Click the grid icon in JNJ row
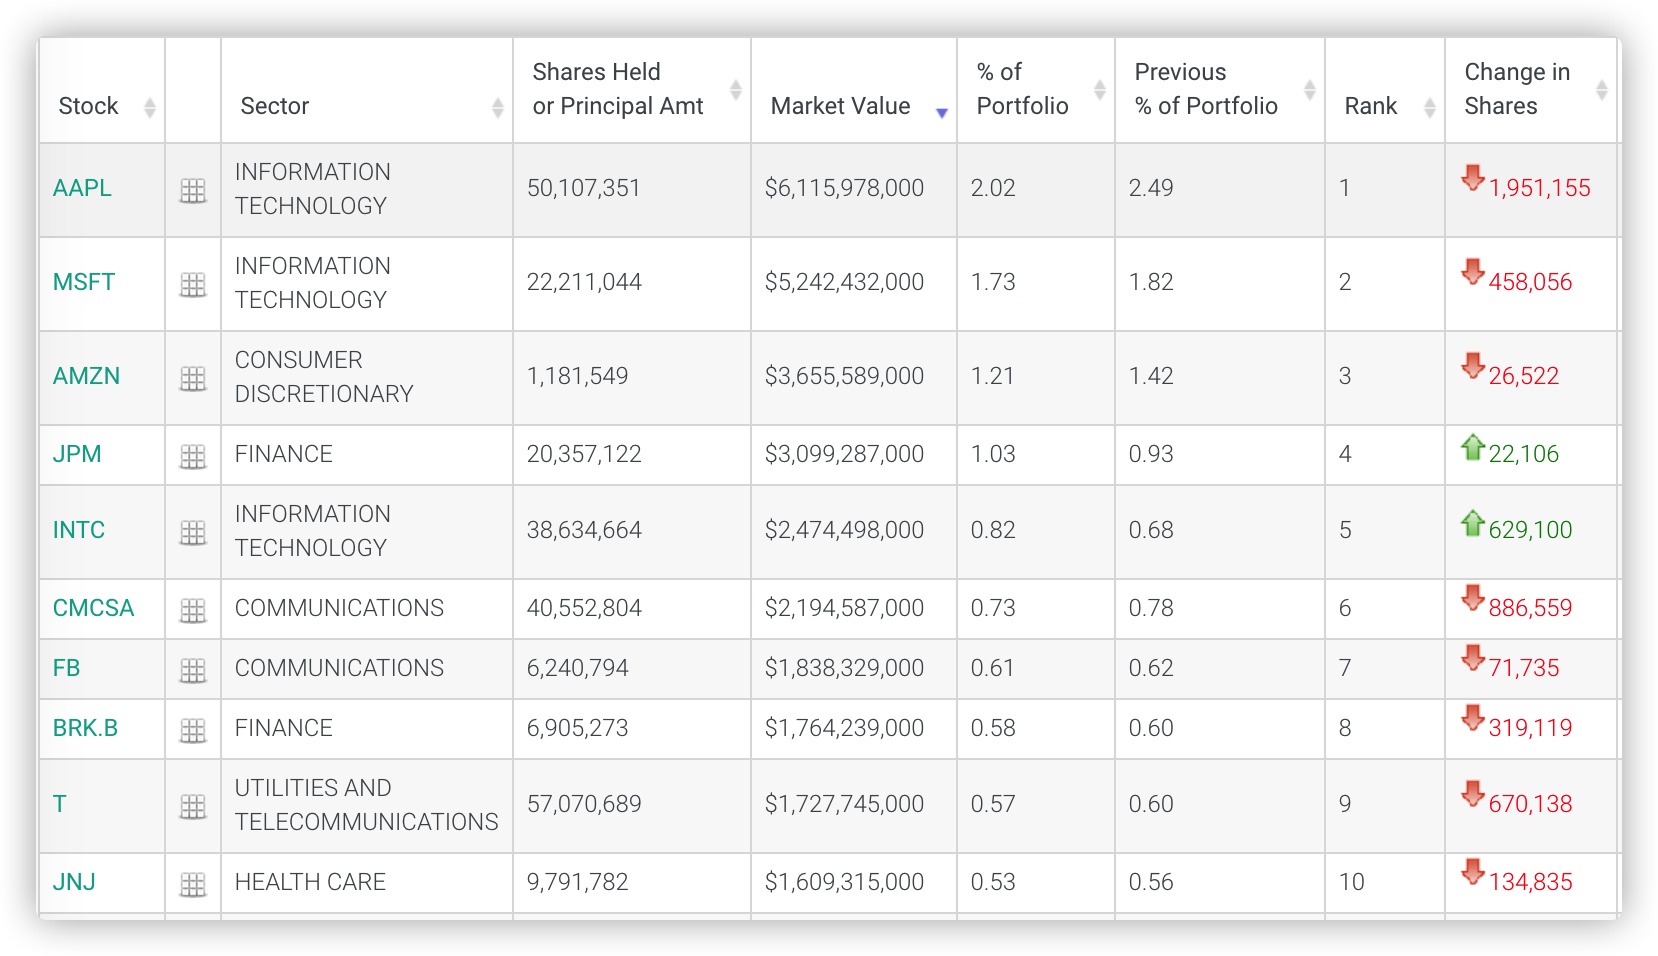Viewport: 1658px width, 956px height. [x=192, y=884]
